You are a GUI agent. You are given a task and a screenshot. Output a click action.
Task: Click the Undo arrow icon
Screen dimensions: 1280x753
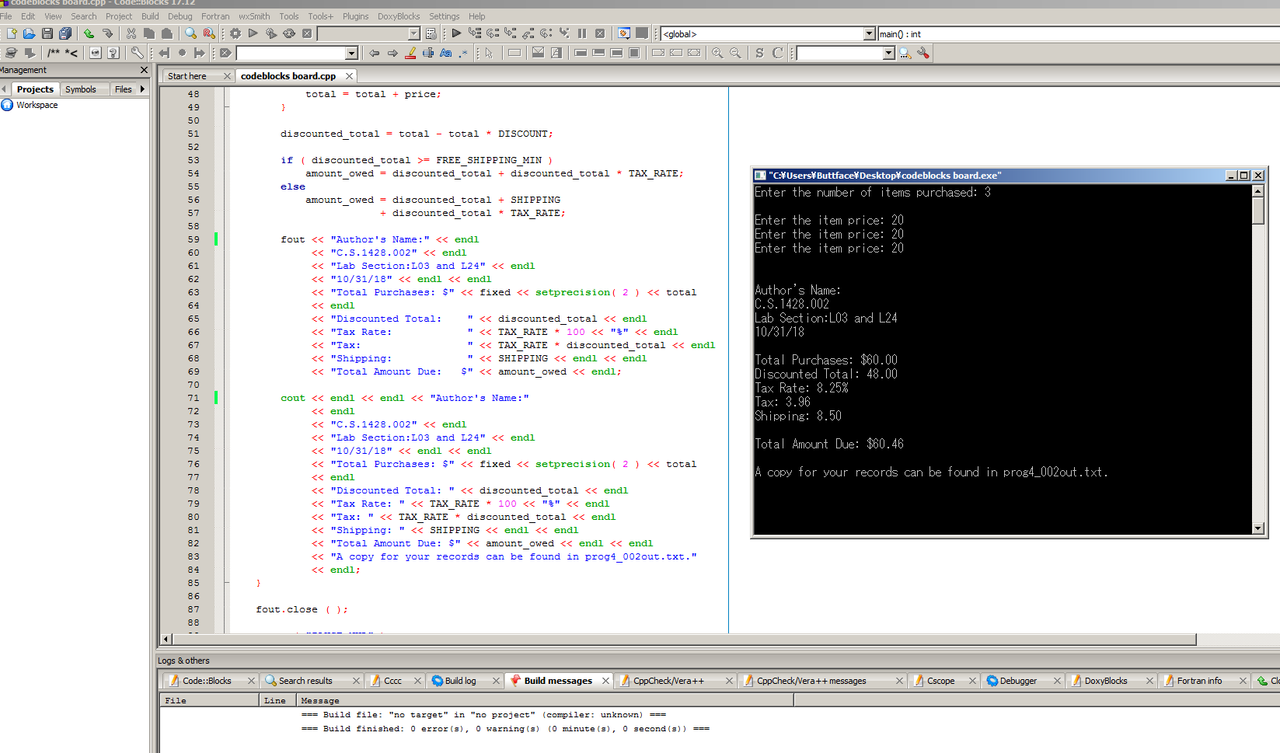[x=89, y=34]
